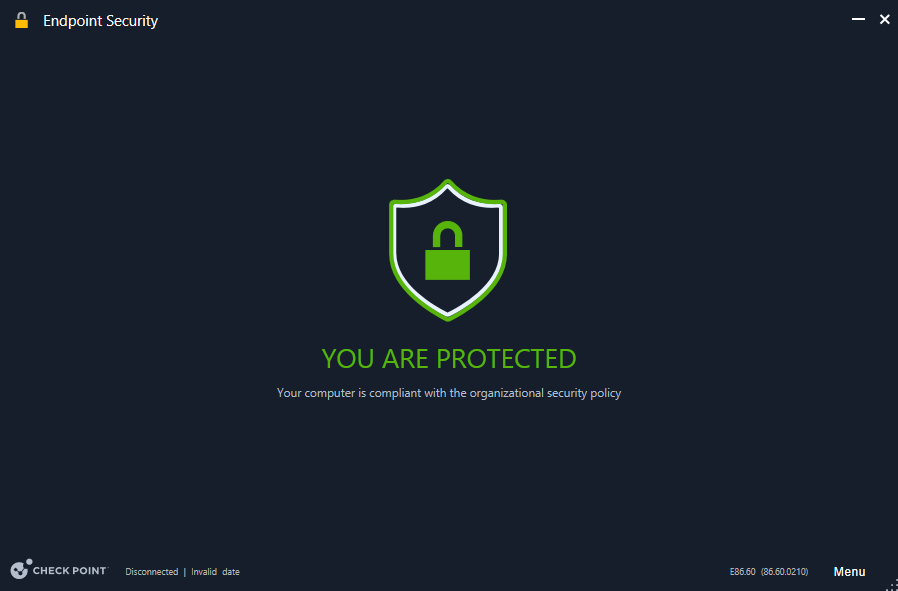The height and width of the screenshot is (591, 898).
Task: Click the Check Point round logo emblem
Action: pos(21,569)
